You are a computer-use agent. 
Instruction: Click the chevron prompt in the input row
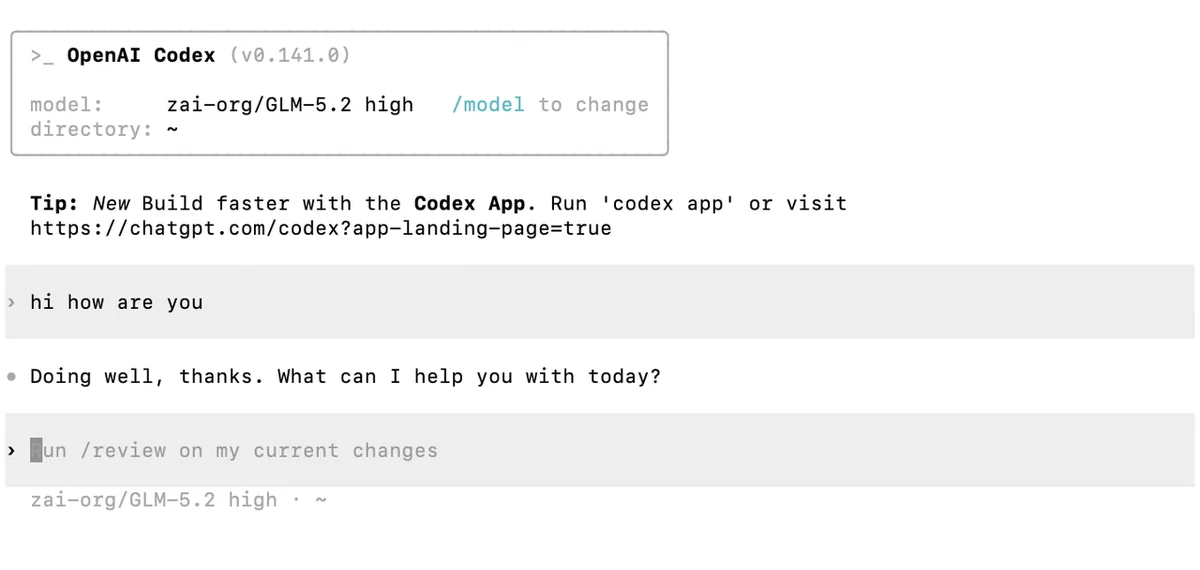point(11,451)
